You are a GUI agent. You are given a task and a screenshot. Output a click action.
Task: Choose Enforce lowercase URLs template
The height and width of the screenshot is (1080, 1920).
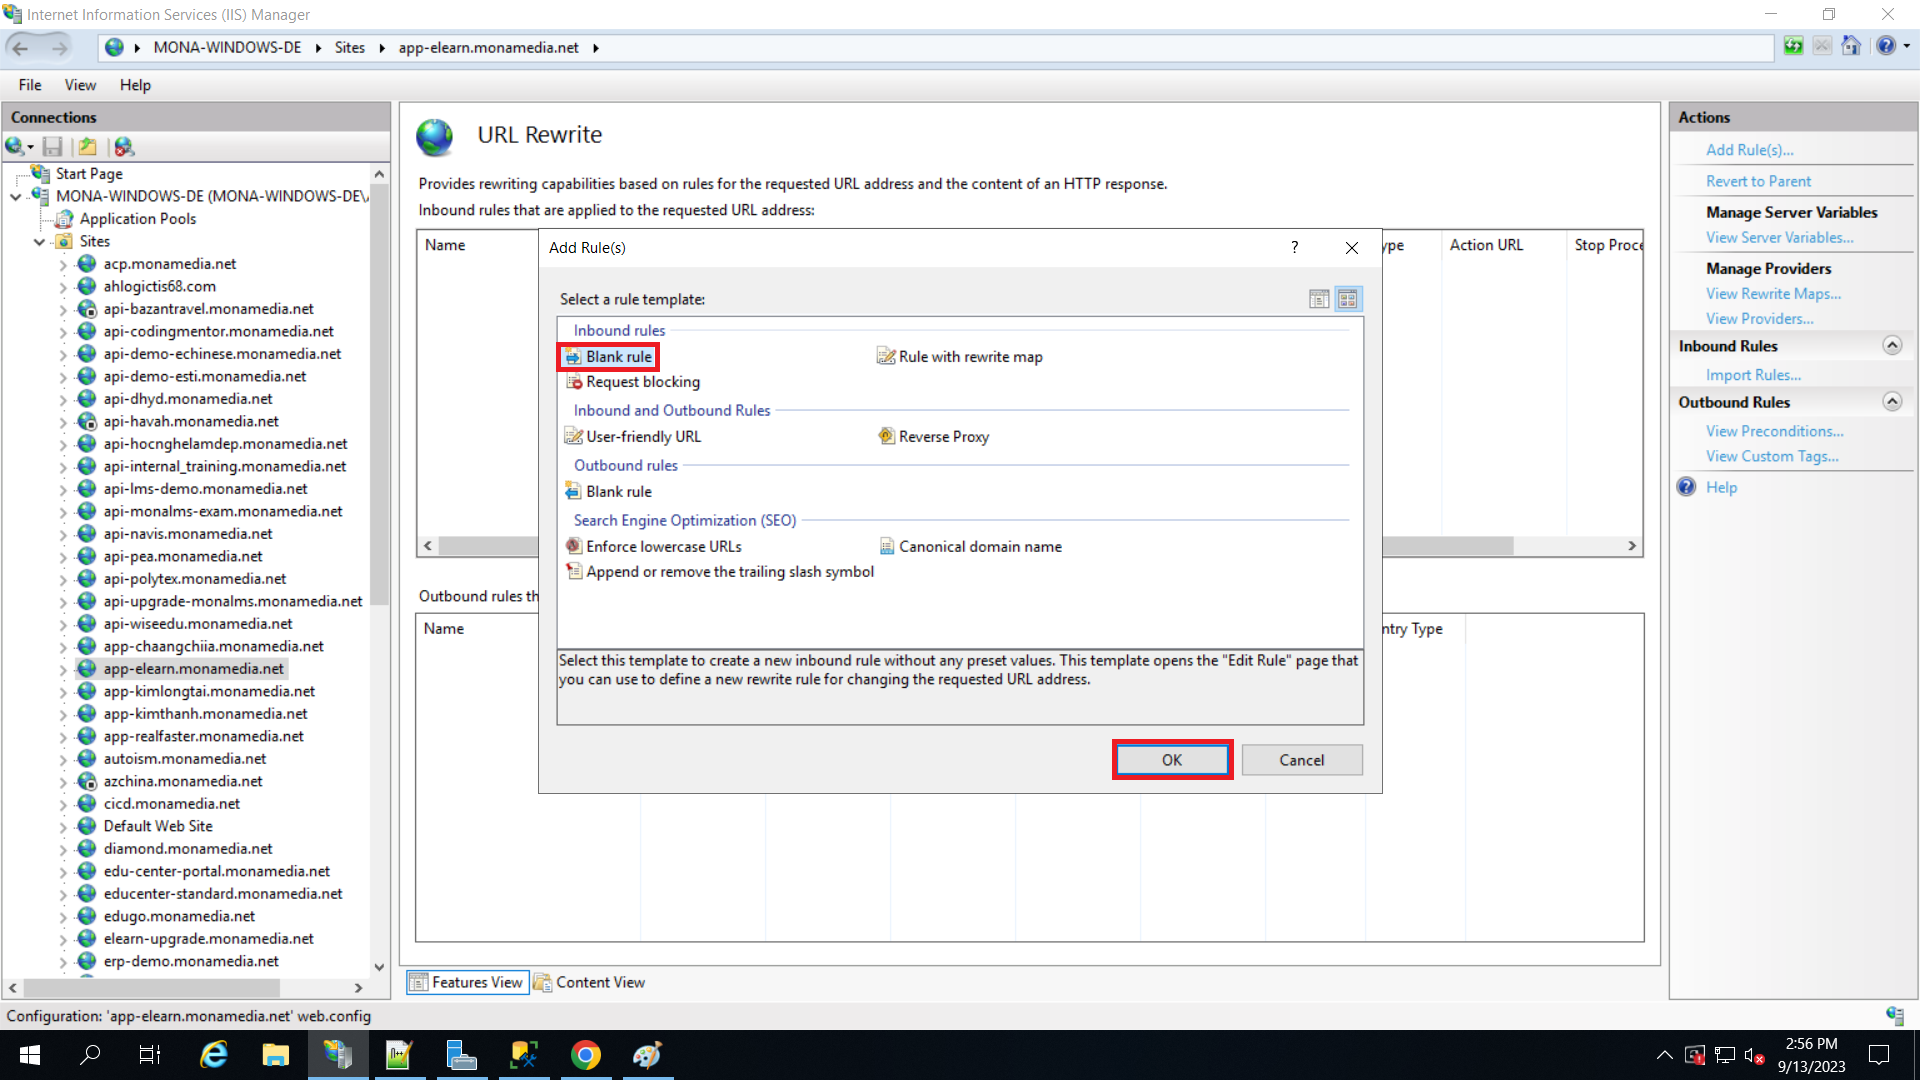click(x=654, y=547)
